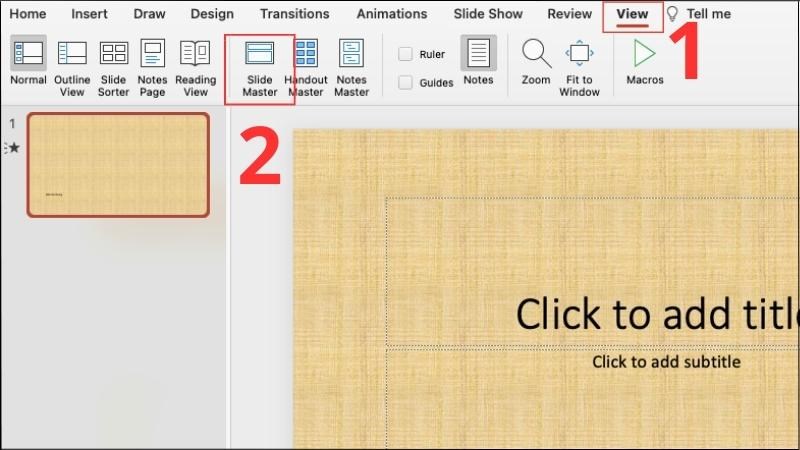The image size is (800, 450).
Task: Open the Design tab
Action: pos(212,14)
